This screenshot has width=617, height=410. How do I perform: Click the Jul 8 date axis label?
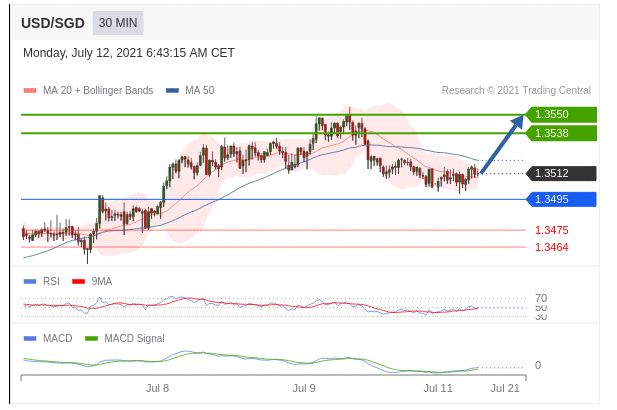click(x=157, y=388)
